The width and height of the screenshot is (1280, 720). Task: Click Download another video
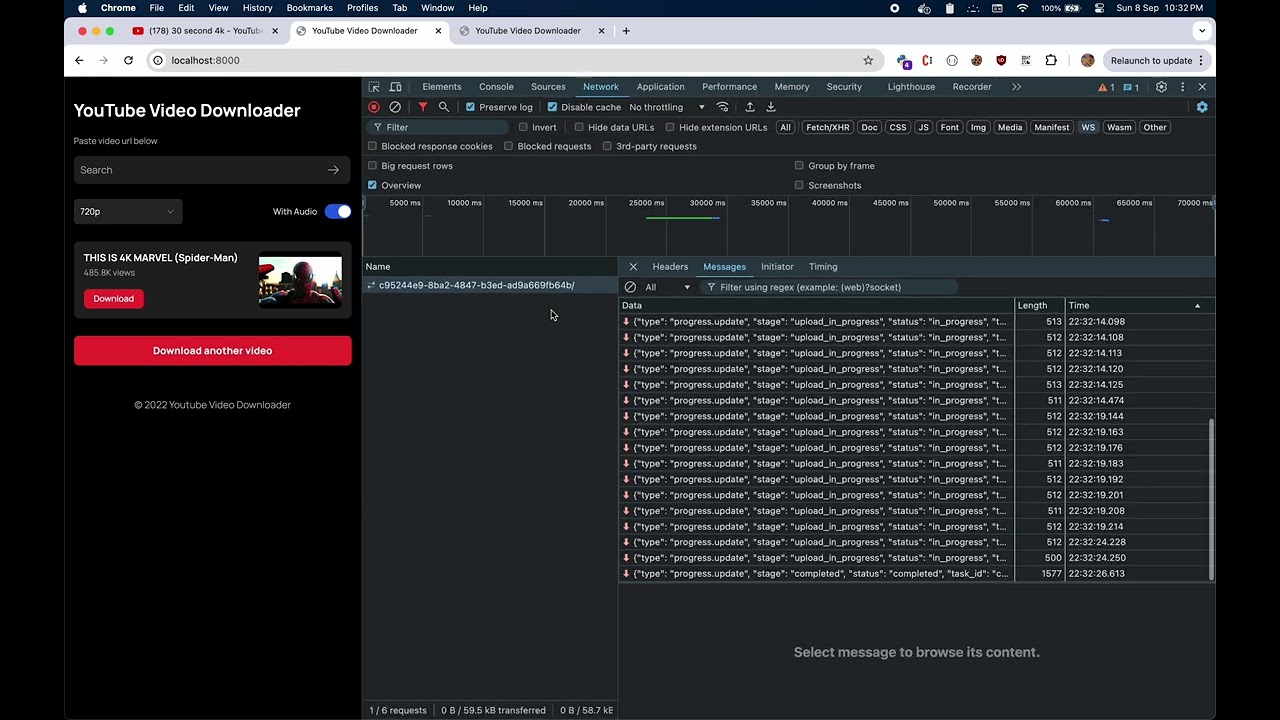click(212, 351)
